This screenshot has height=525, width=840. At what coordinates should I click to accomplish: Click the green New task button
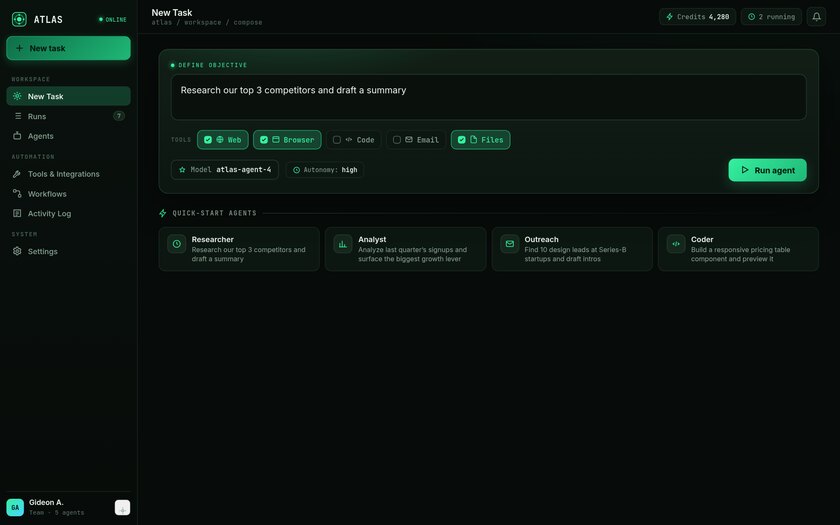(x=68, y=48)
